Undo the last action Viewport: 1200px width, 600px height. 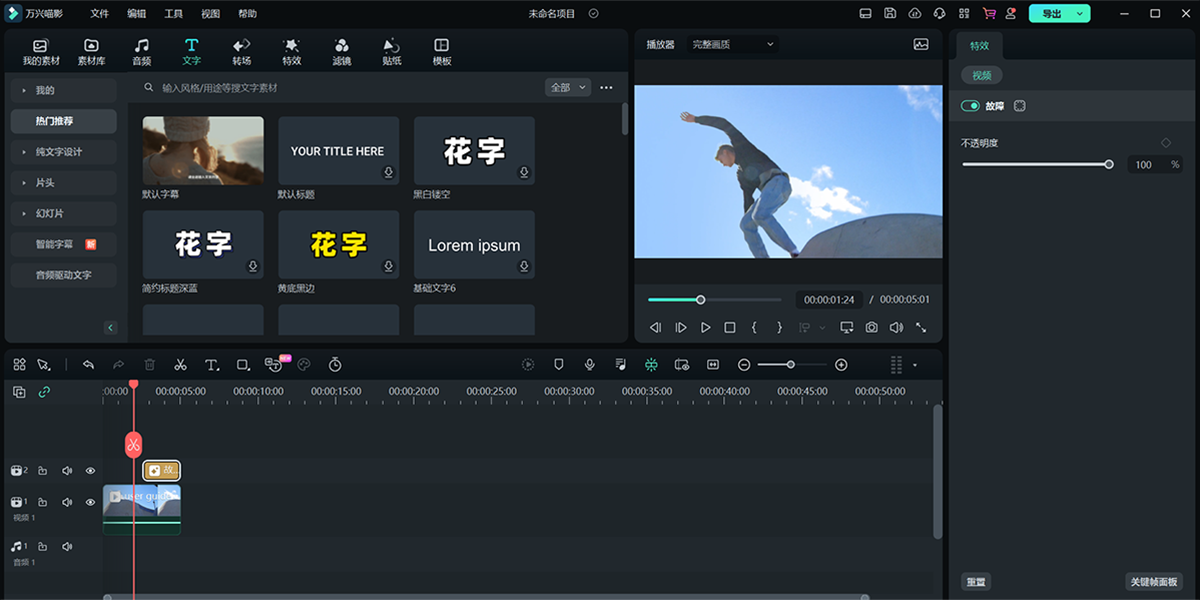pos(88,364)
